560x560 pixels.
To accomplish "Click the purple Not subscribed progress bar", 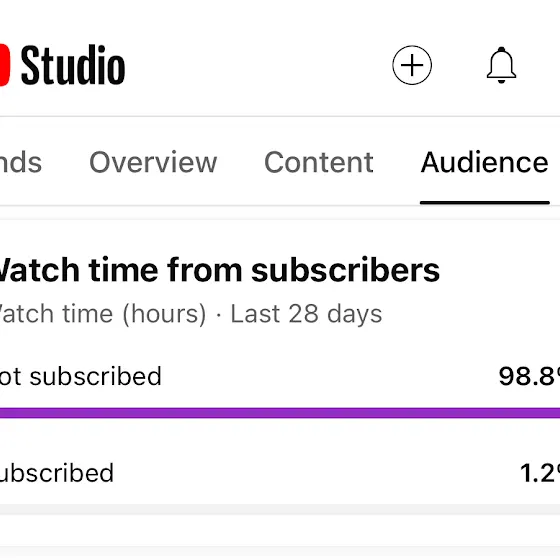I will (280, 413).
